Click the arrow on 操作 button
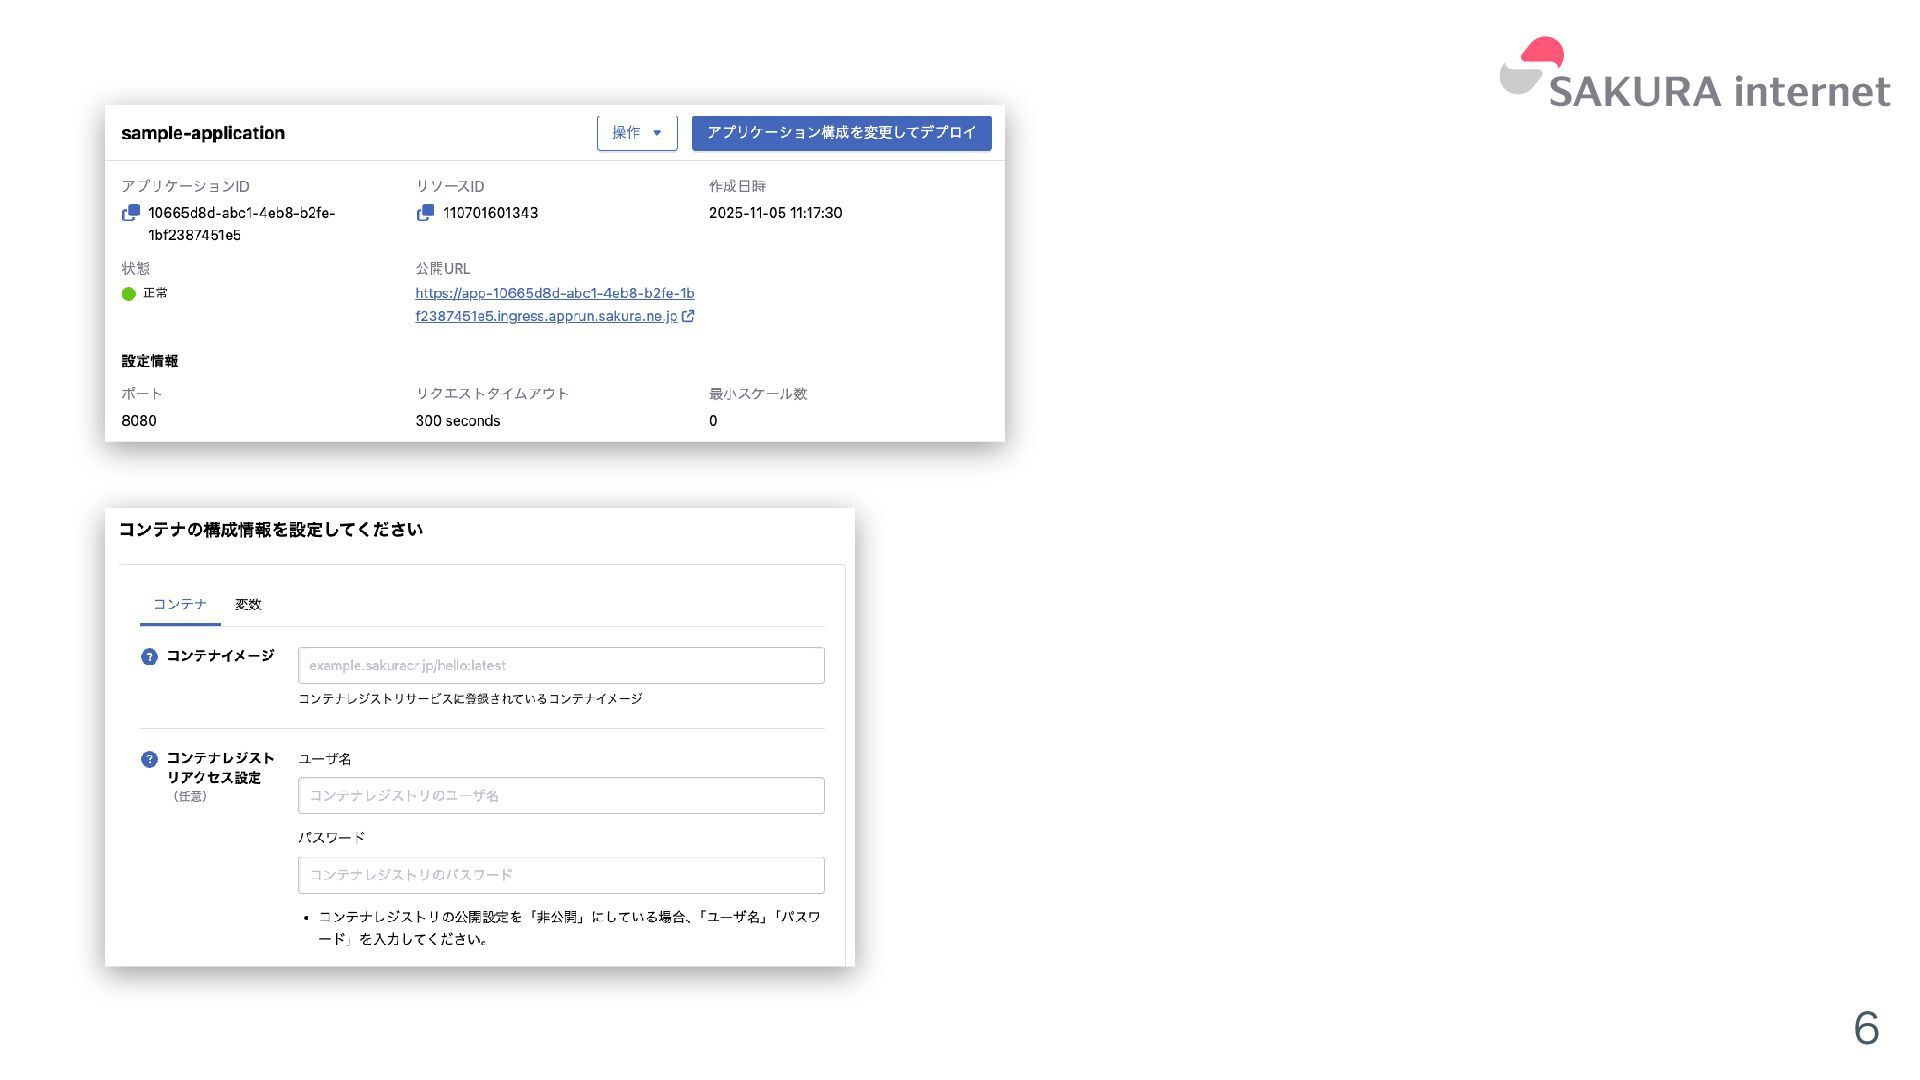The height and width of the screenshot is (1080, 1920). coord(657,133)
